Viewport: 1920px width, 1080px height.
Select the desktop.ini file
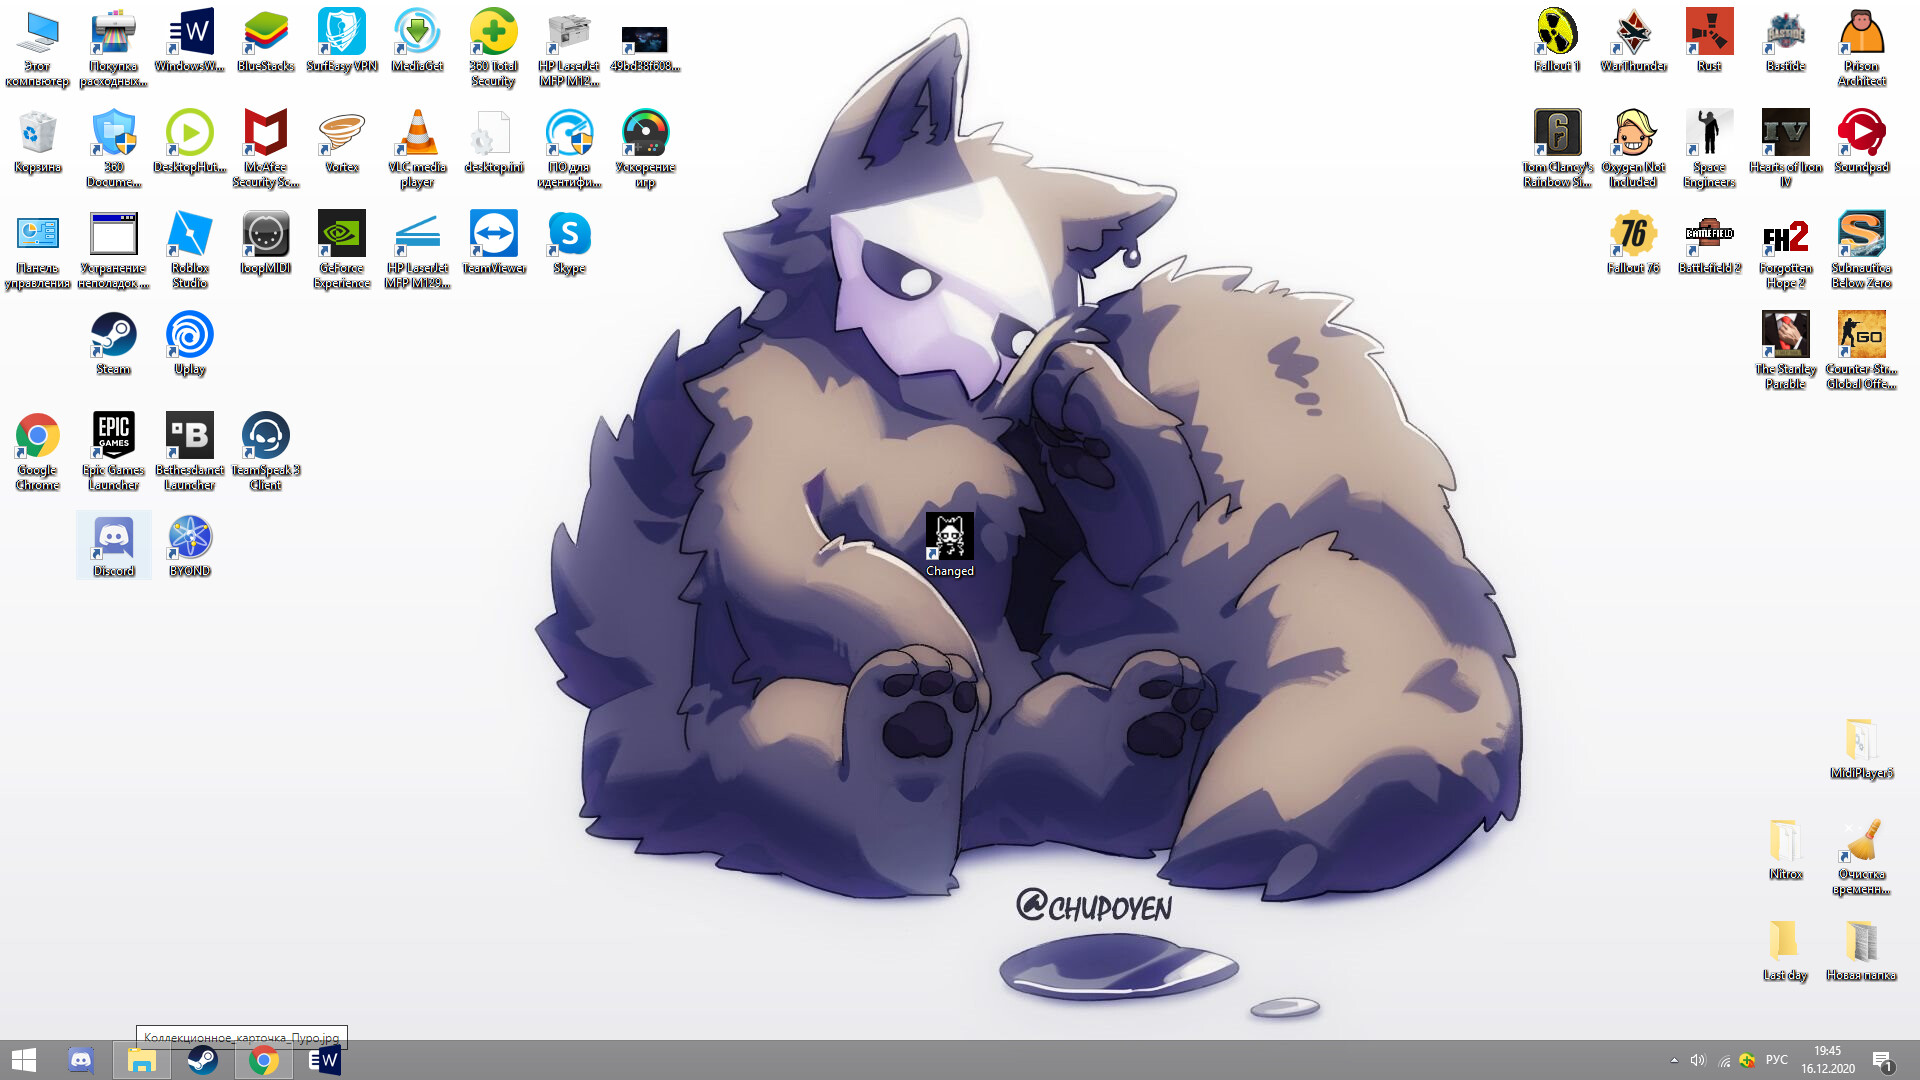[493, 141]
